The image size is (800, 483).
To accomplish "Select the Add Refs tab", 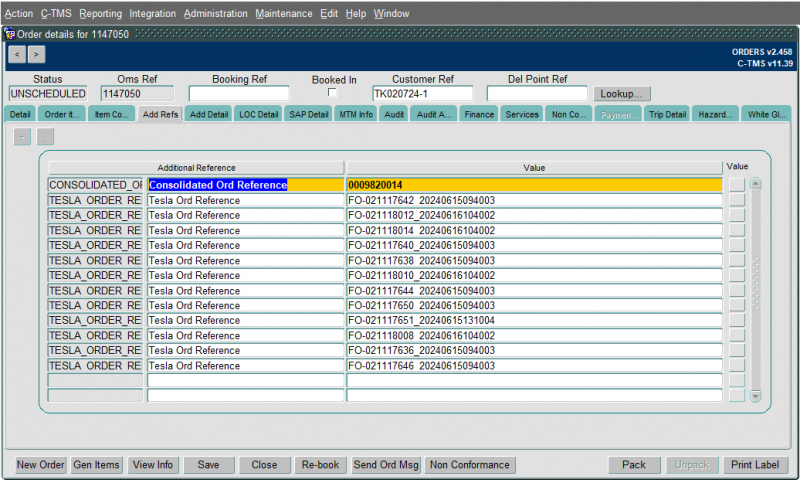I will pyautogui.click(x=160, y=114).
